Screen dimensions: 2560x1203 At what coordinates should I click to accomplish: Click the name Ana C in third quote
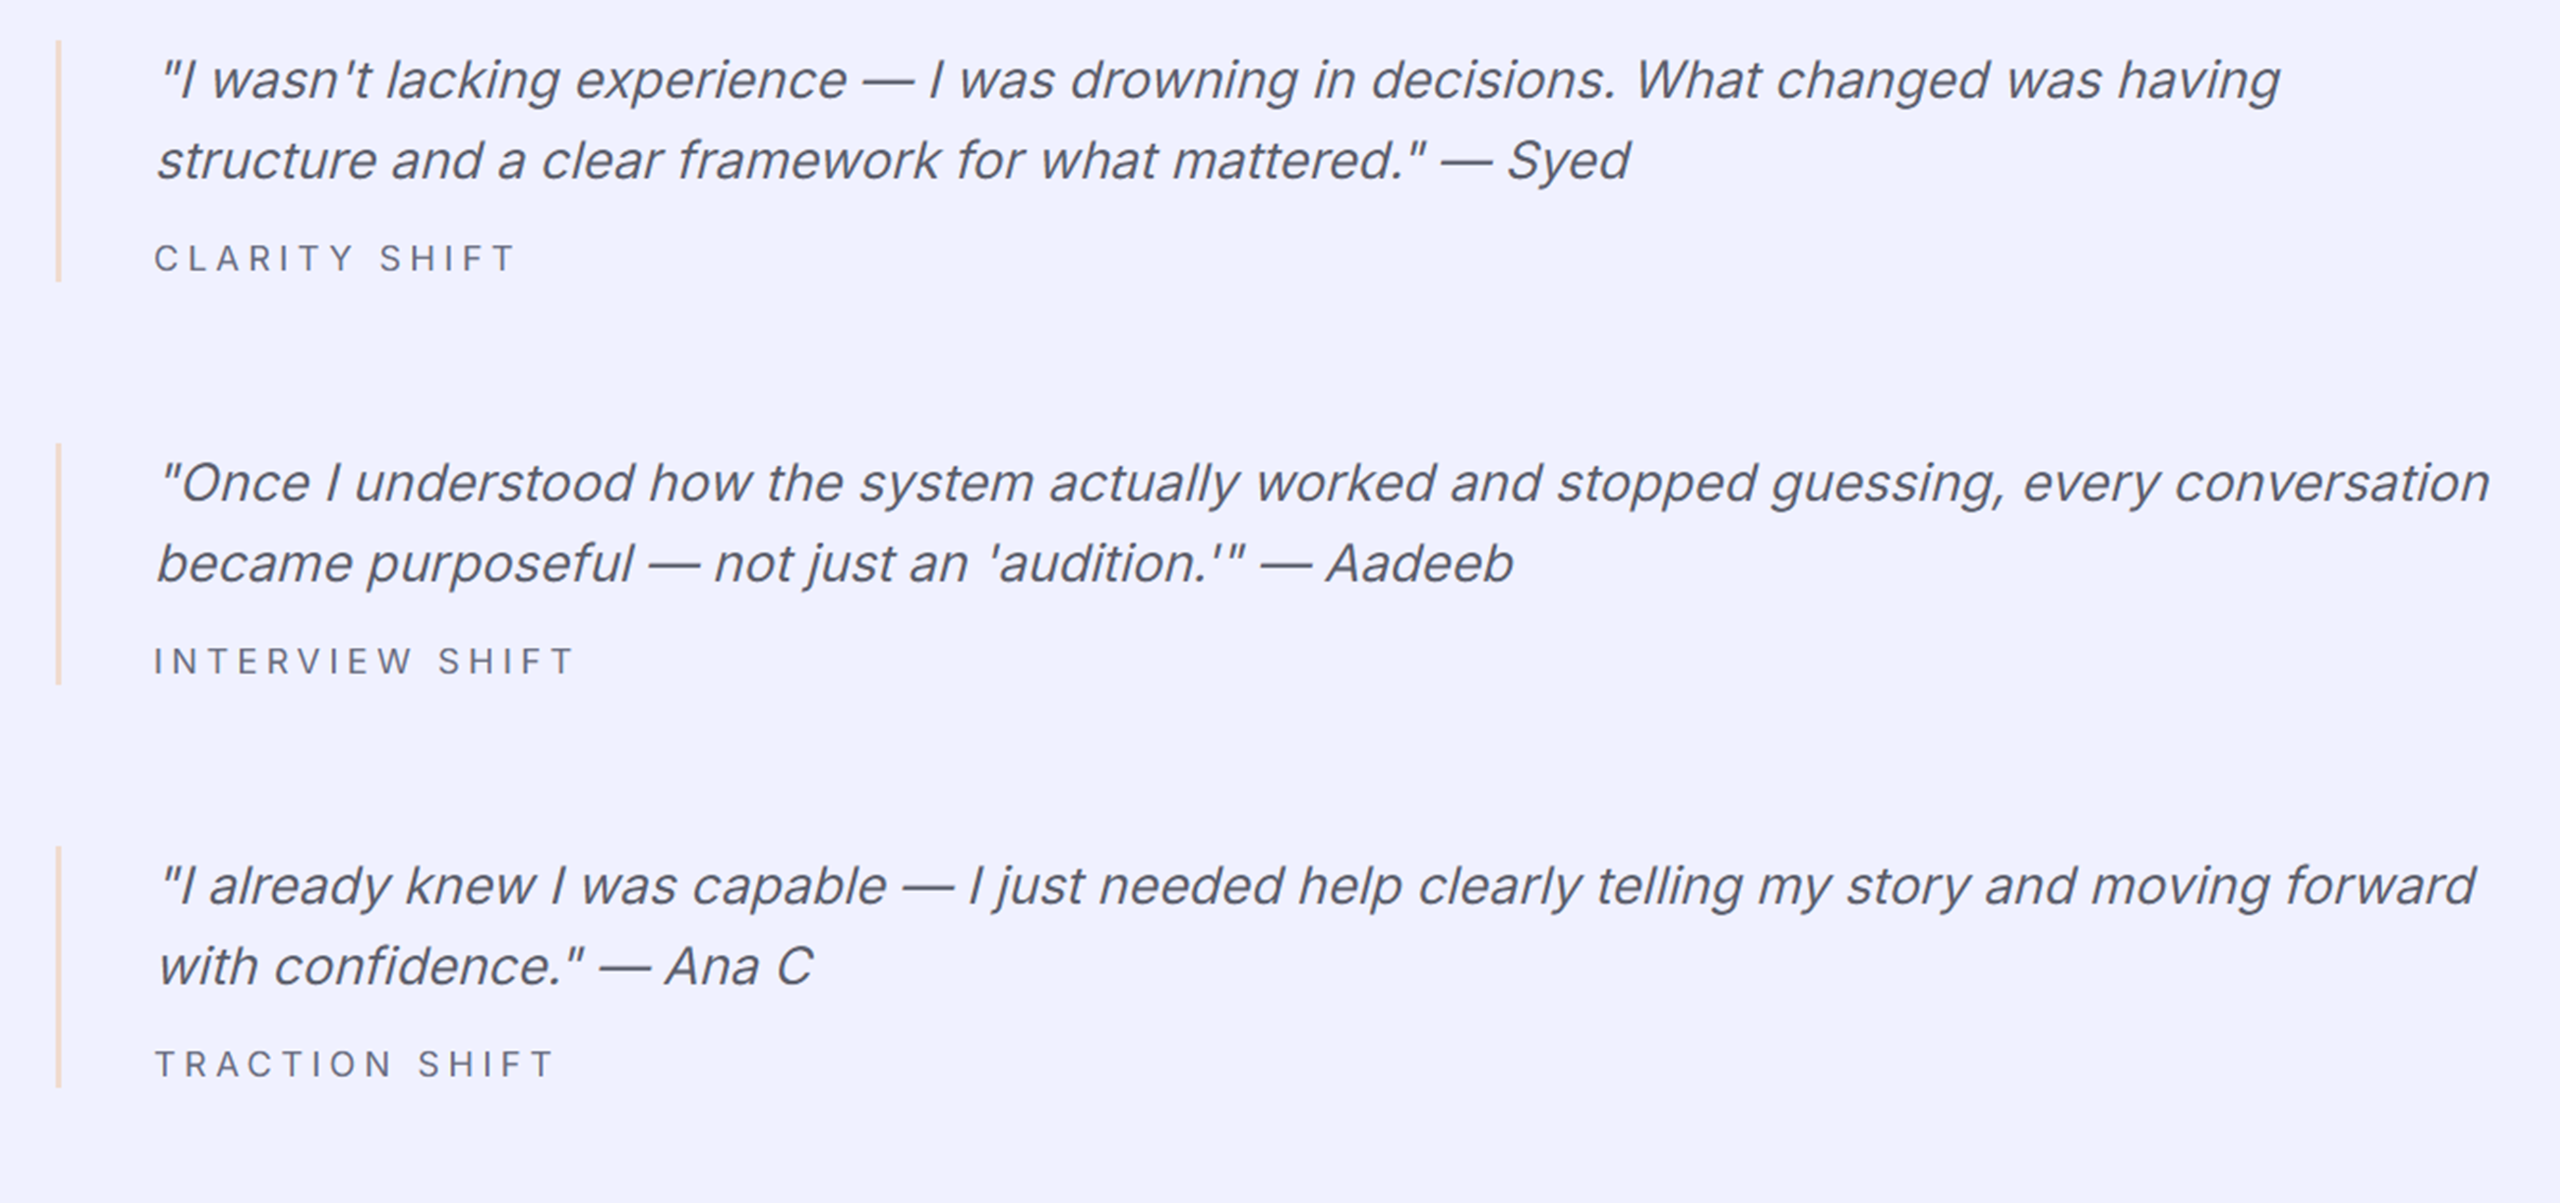[x=739, y=967]
